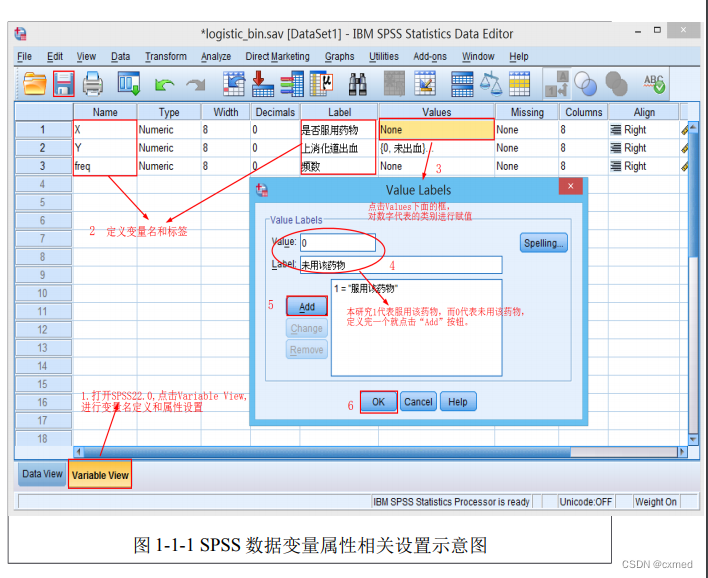
Task: Switch to Variable View tab
Action: [x=100, y=475]
